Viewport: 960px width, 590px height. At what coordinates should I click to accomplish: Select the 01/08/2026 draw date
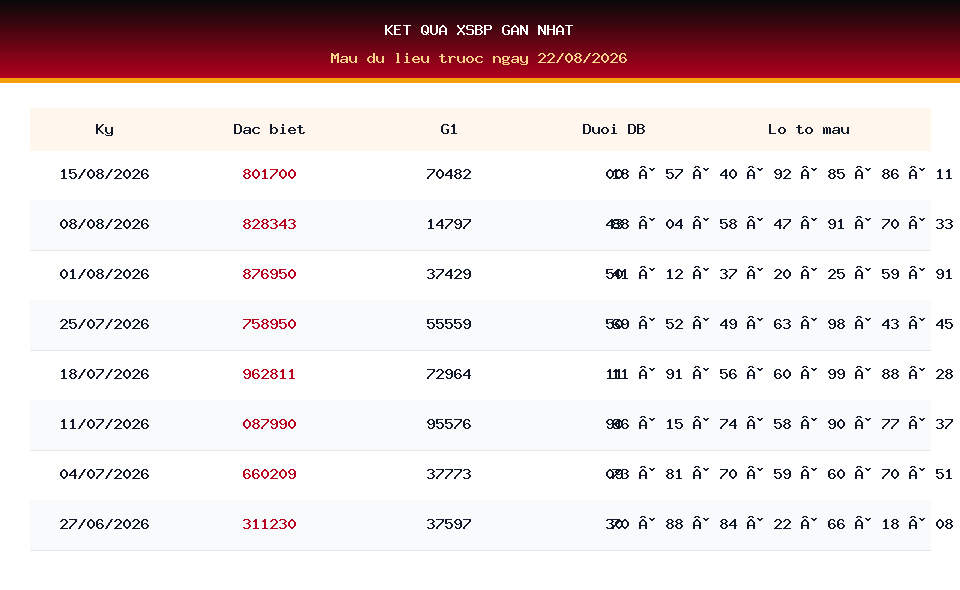tap(104, 274)
